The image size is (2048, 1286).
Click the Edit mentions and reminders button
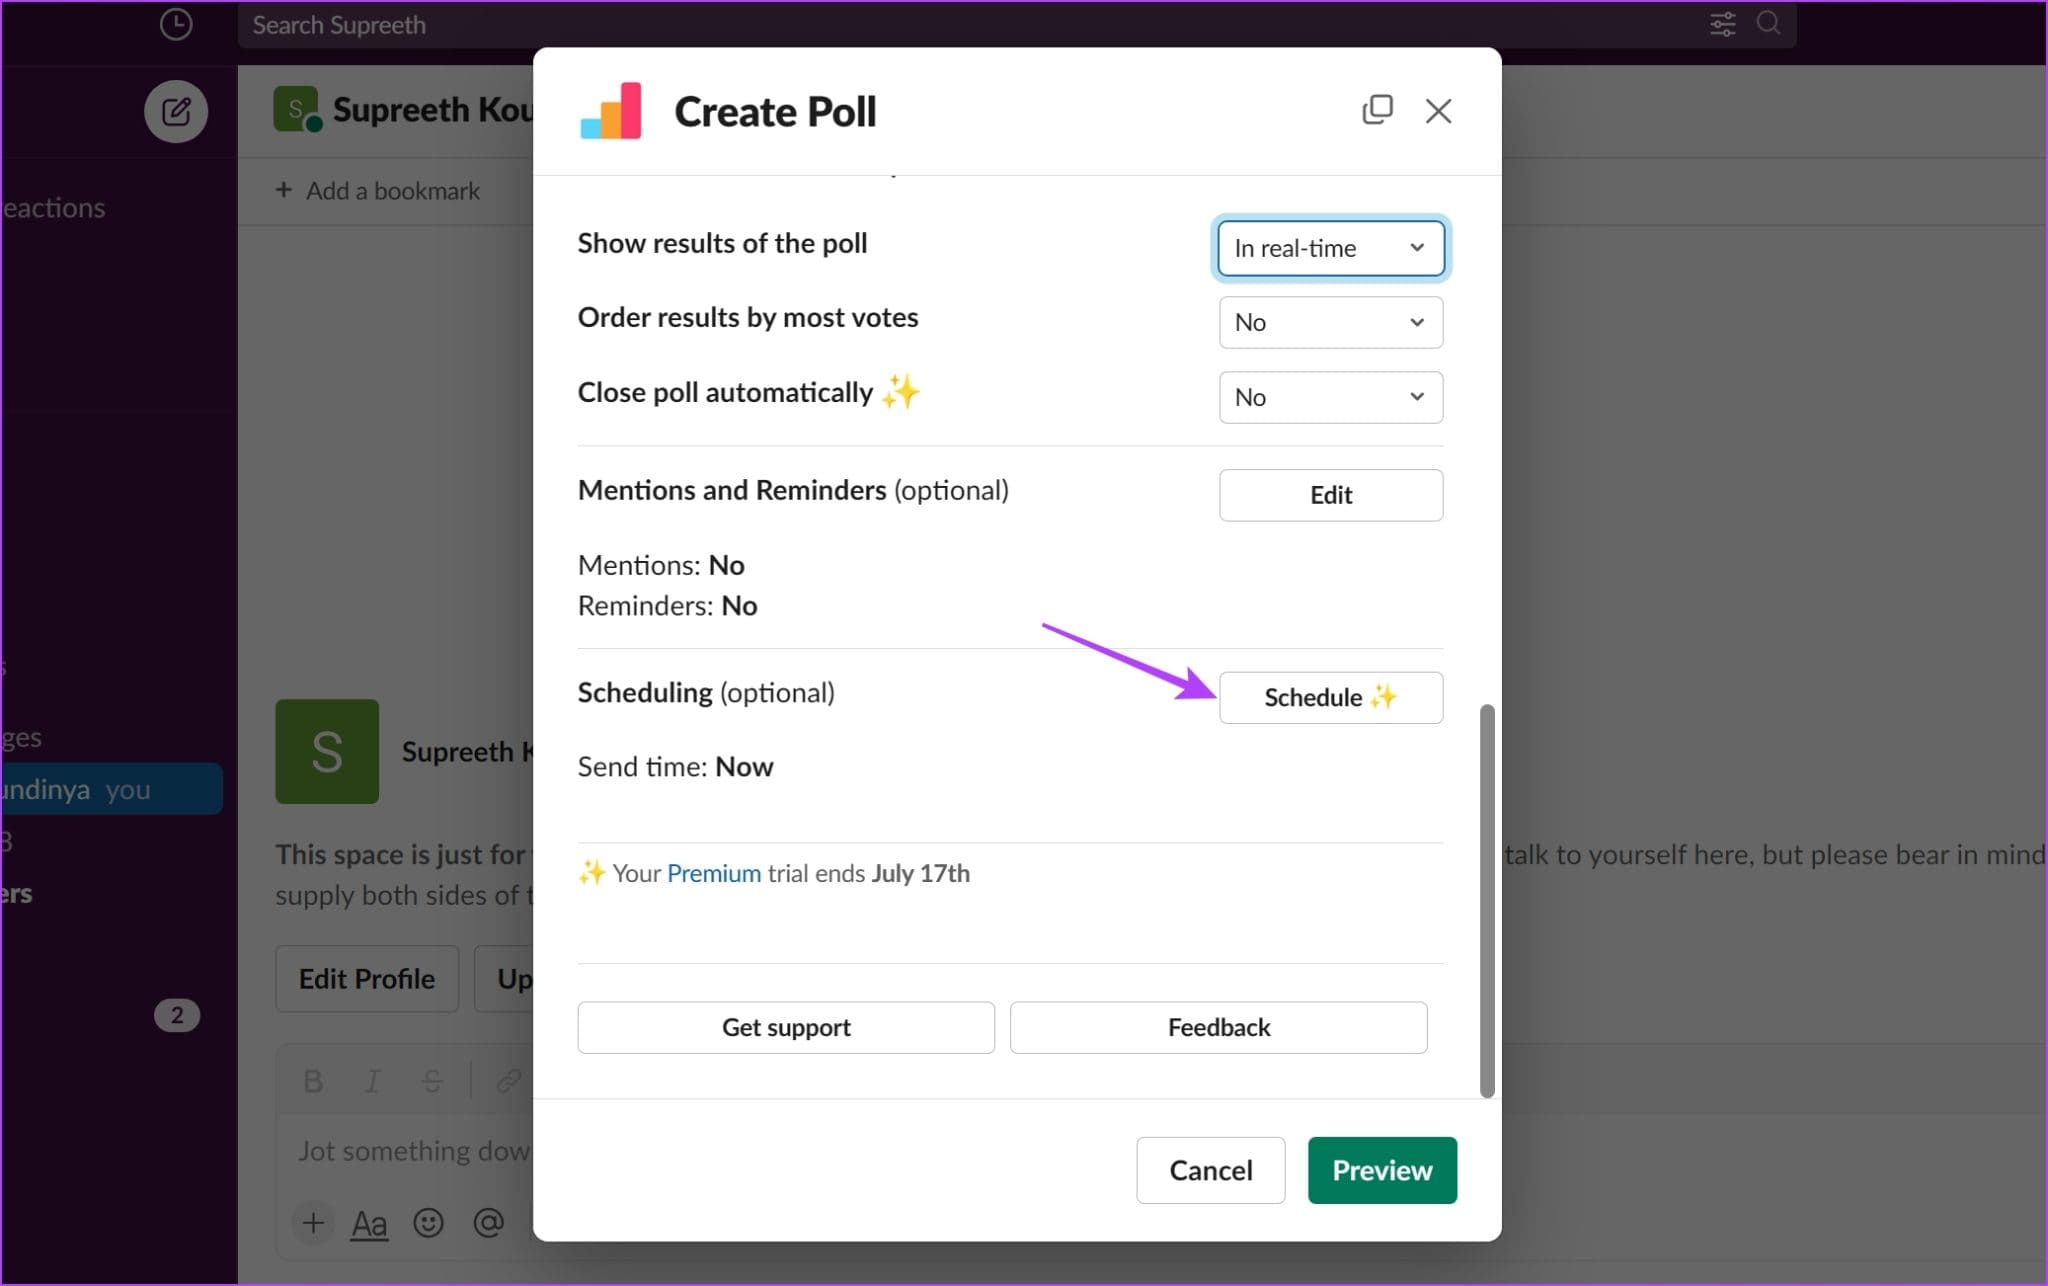tap(1328, 495)
